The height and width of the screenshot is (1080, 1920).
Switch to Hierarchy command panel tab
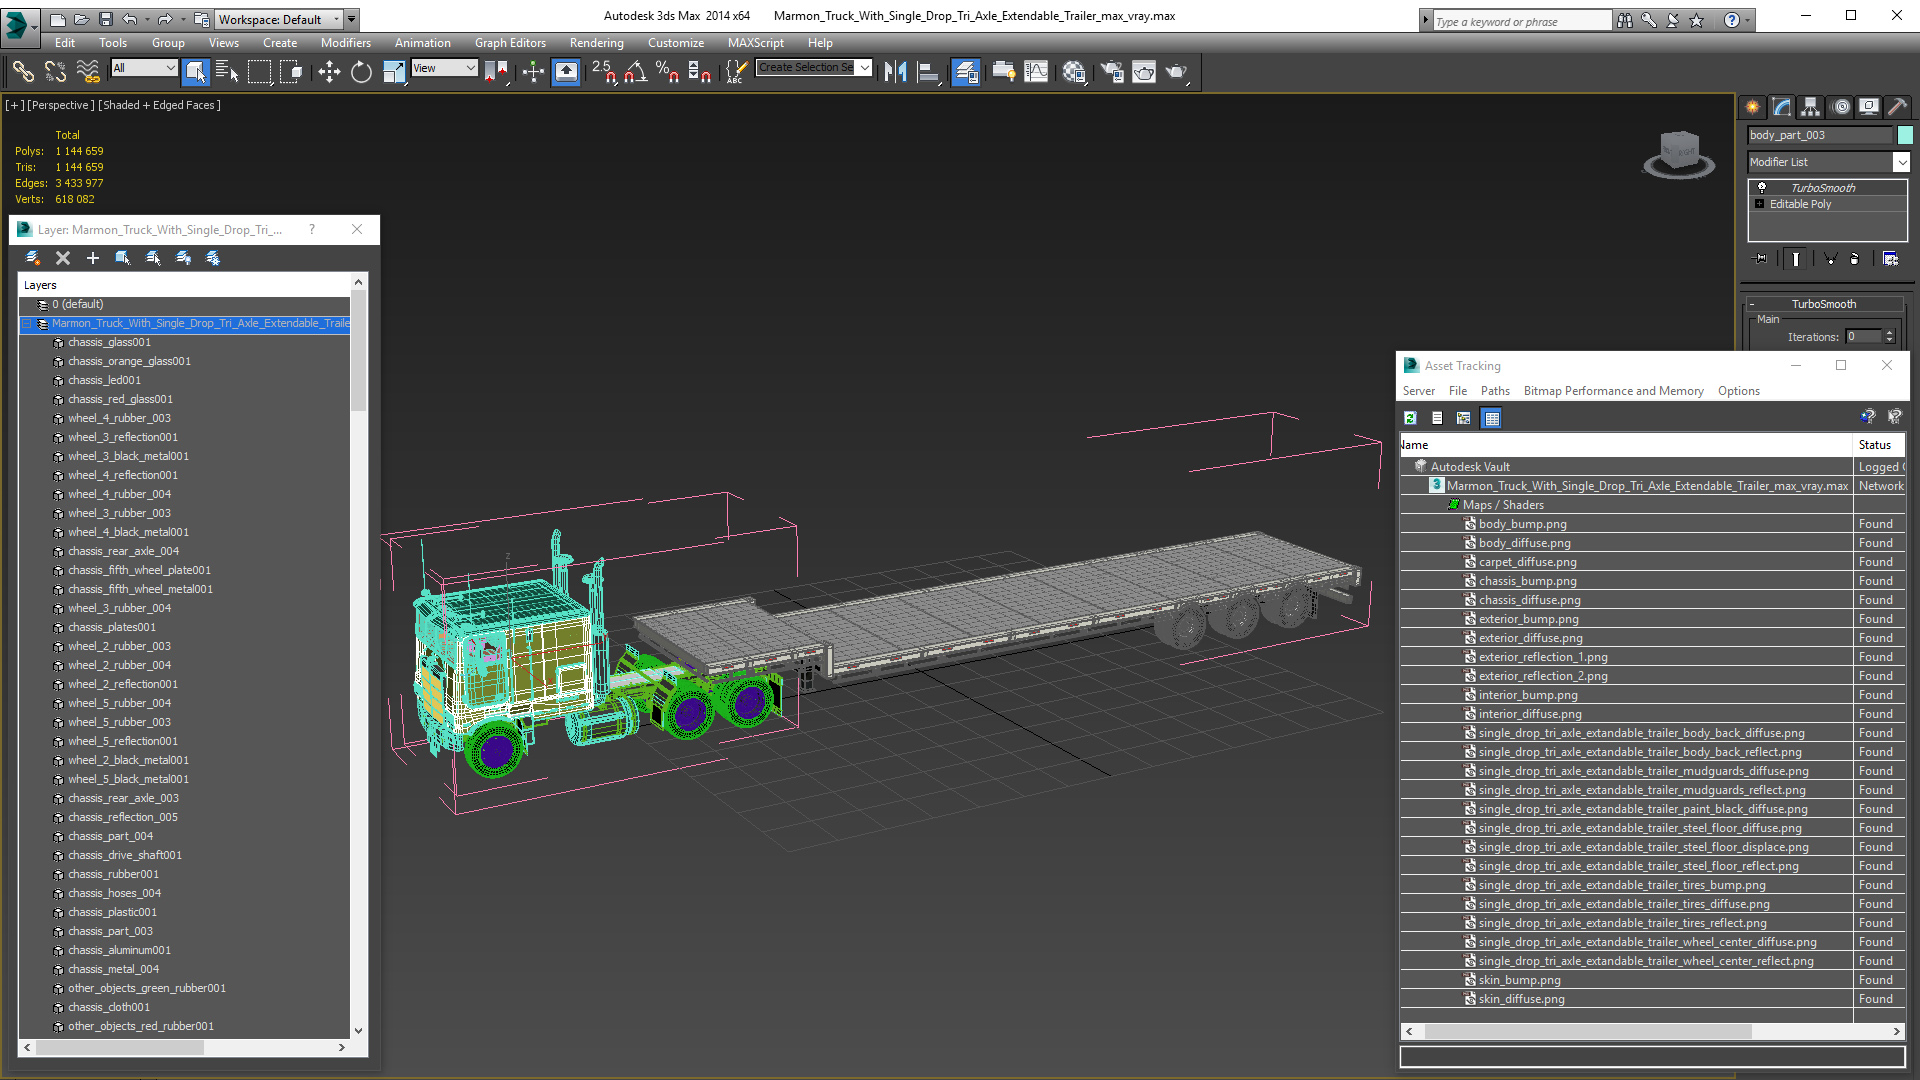click(1810, 106)
